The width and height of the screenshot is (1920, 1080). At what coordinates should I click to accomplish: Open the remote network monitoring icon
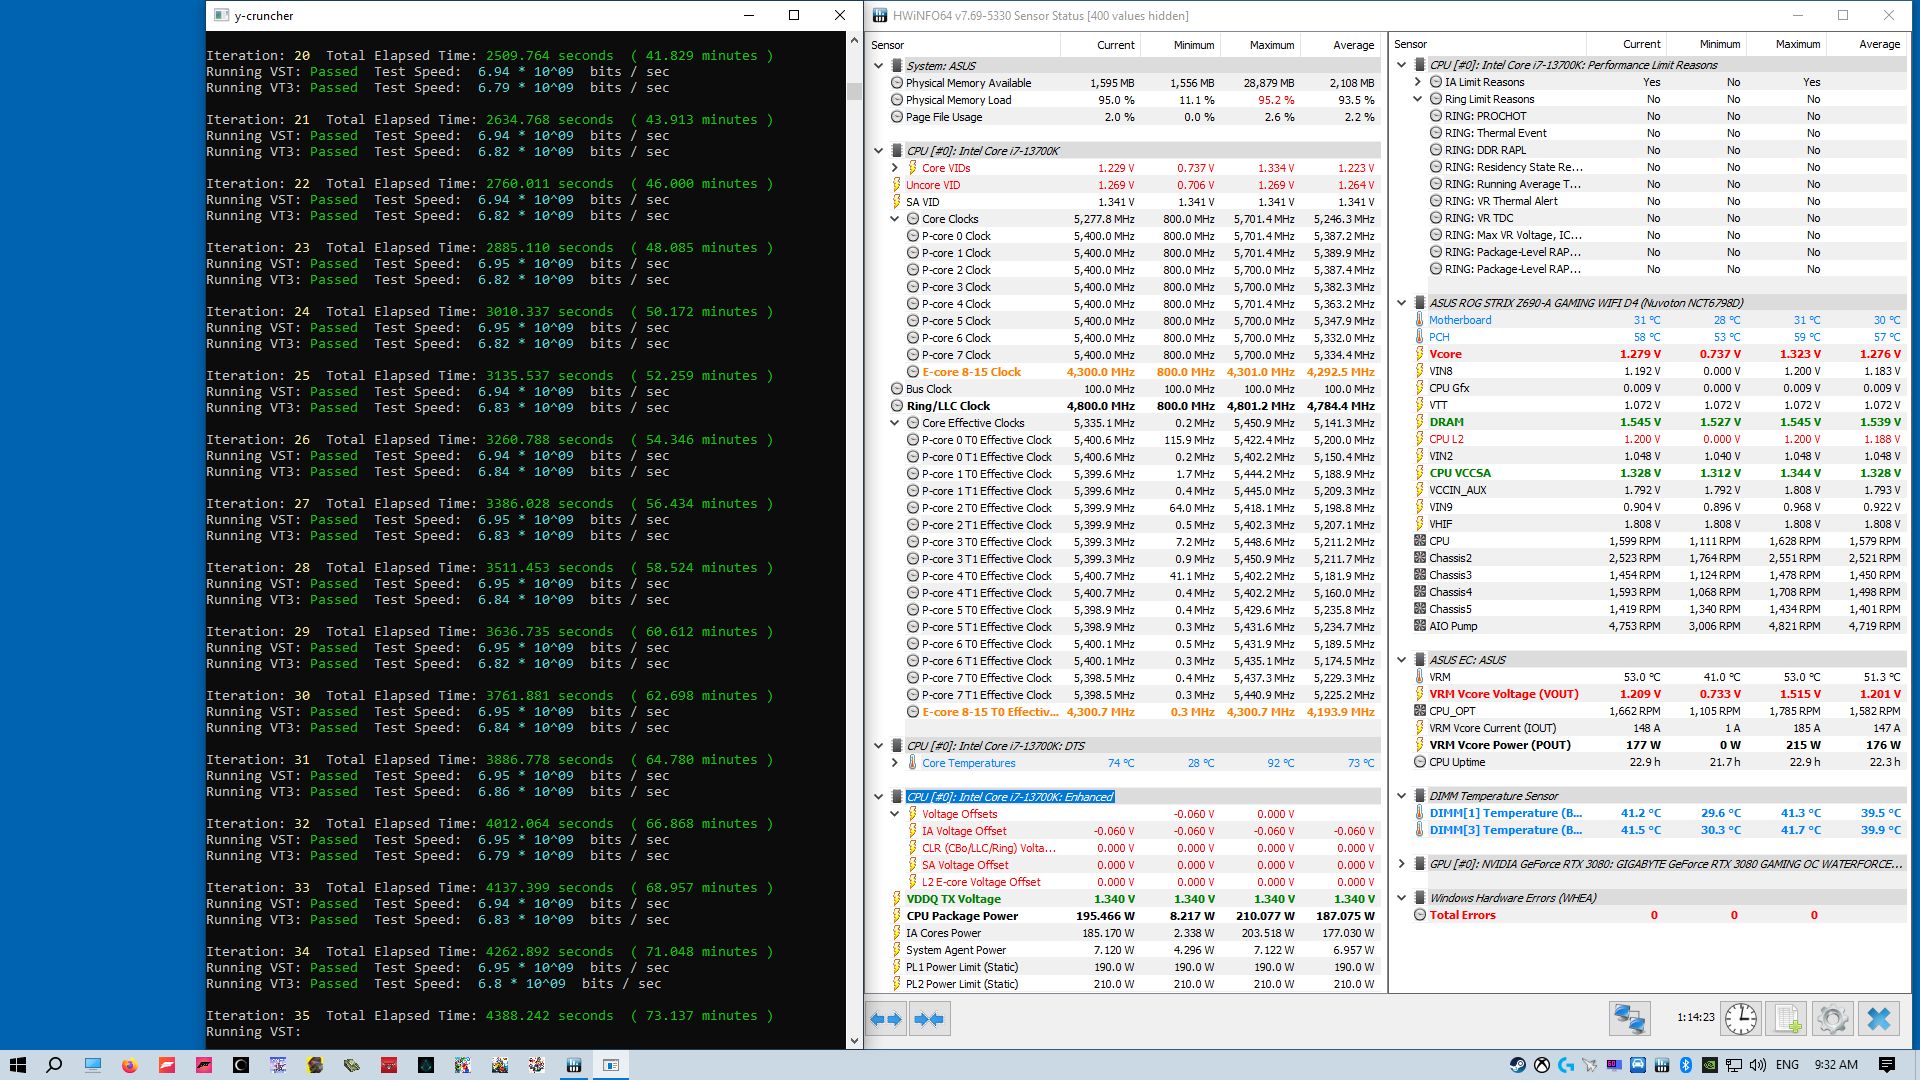pos(1629,1019)
